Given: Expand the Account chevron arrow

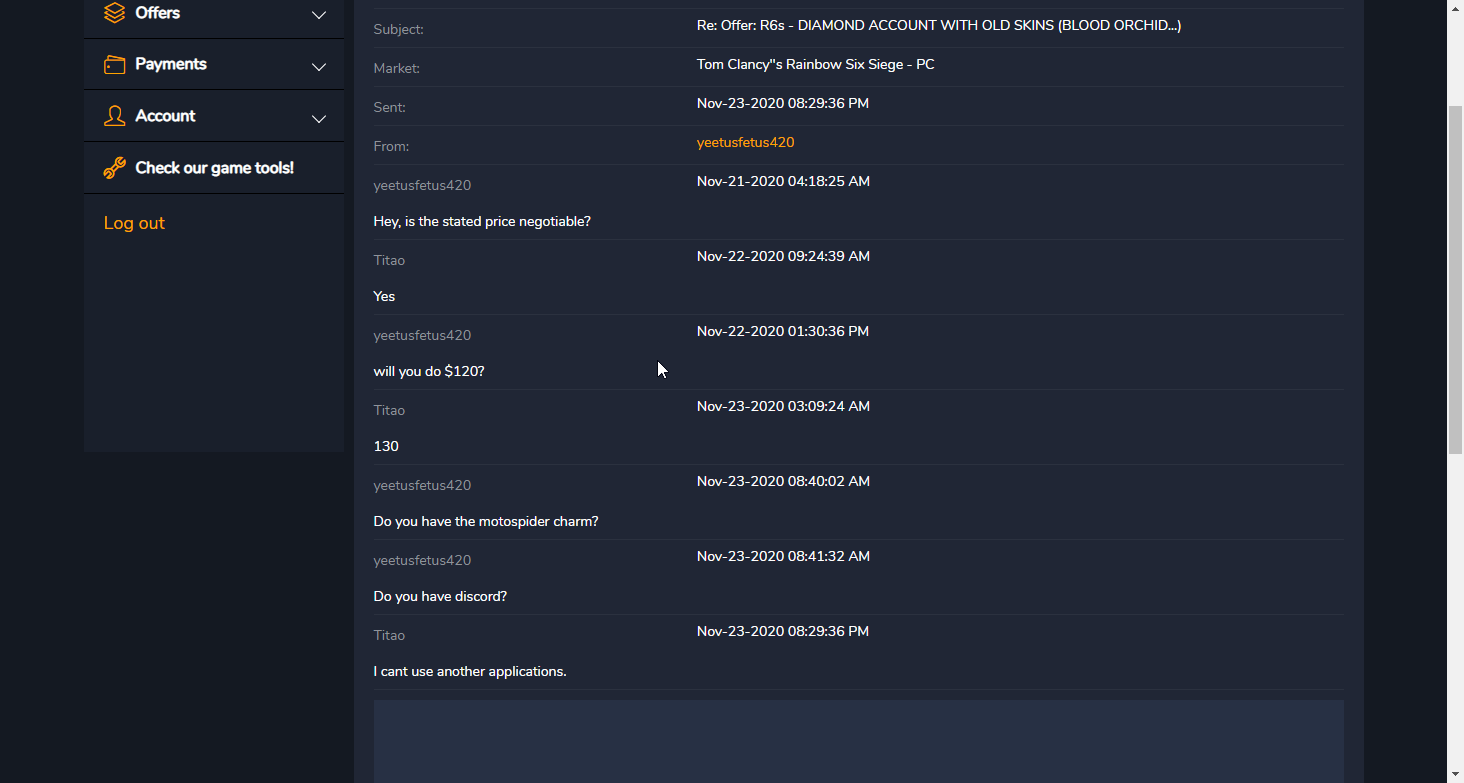Looking at the screenshot, I should click(319, 119).
